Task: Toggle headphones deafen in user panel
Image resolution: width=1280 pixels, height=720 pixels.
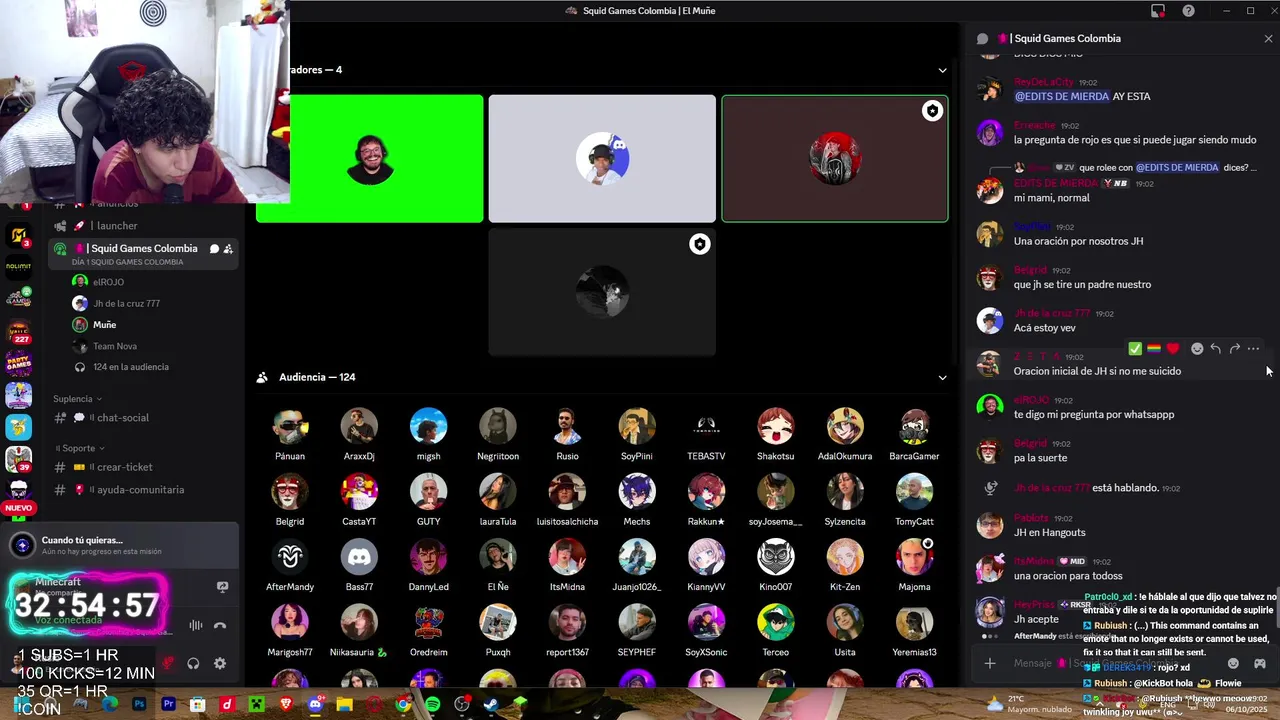Action: click(x=193, y=663)
